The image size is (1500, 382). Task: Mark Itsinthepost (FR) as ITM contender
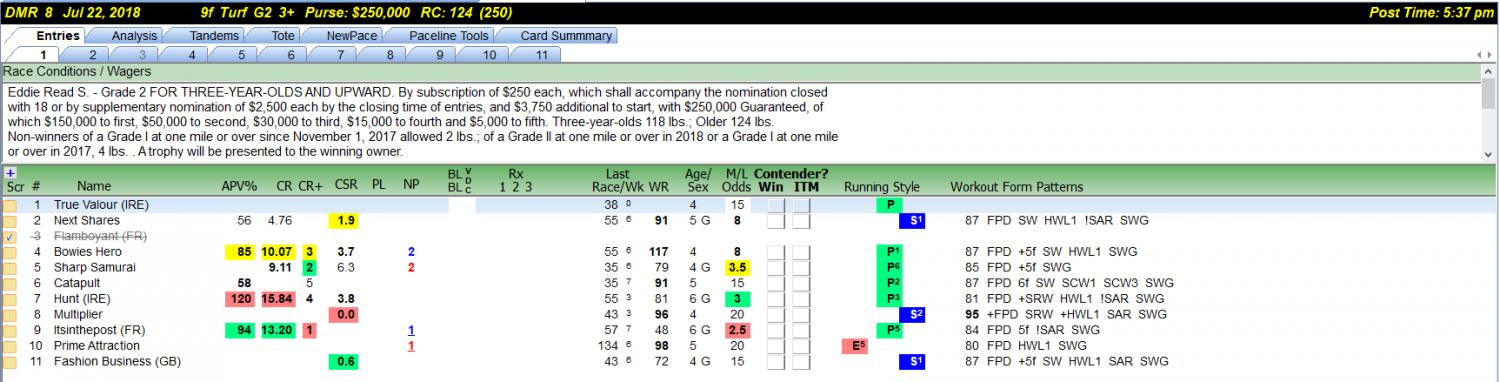pos(801,330)
